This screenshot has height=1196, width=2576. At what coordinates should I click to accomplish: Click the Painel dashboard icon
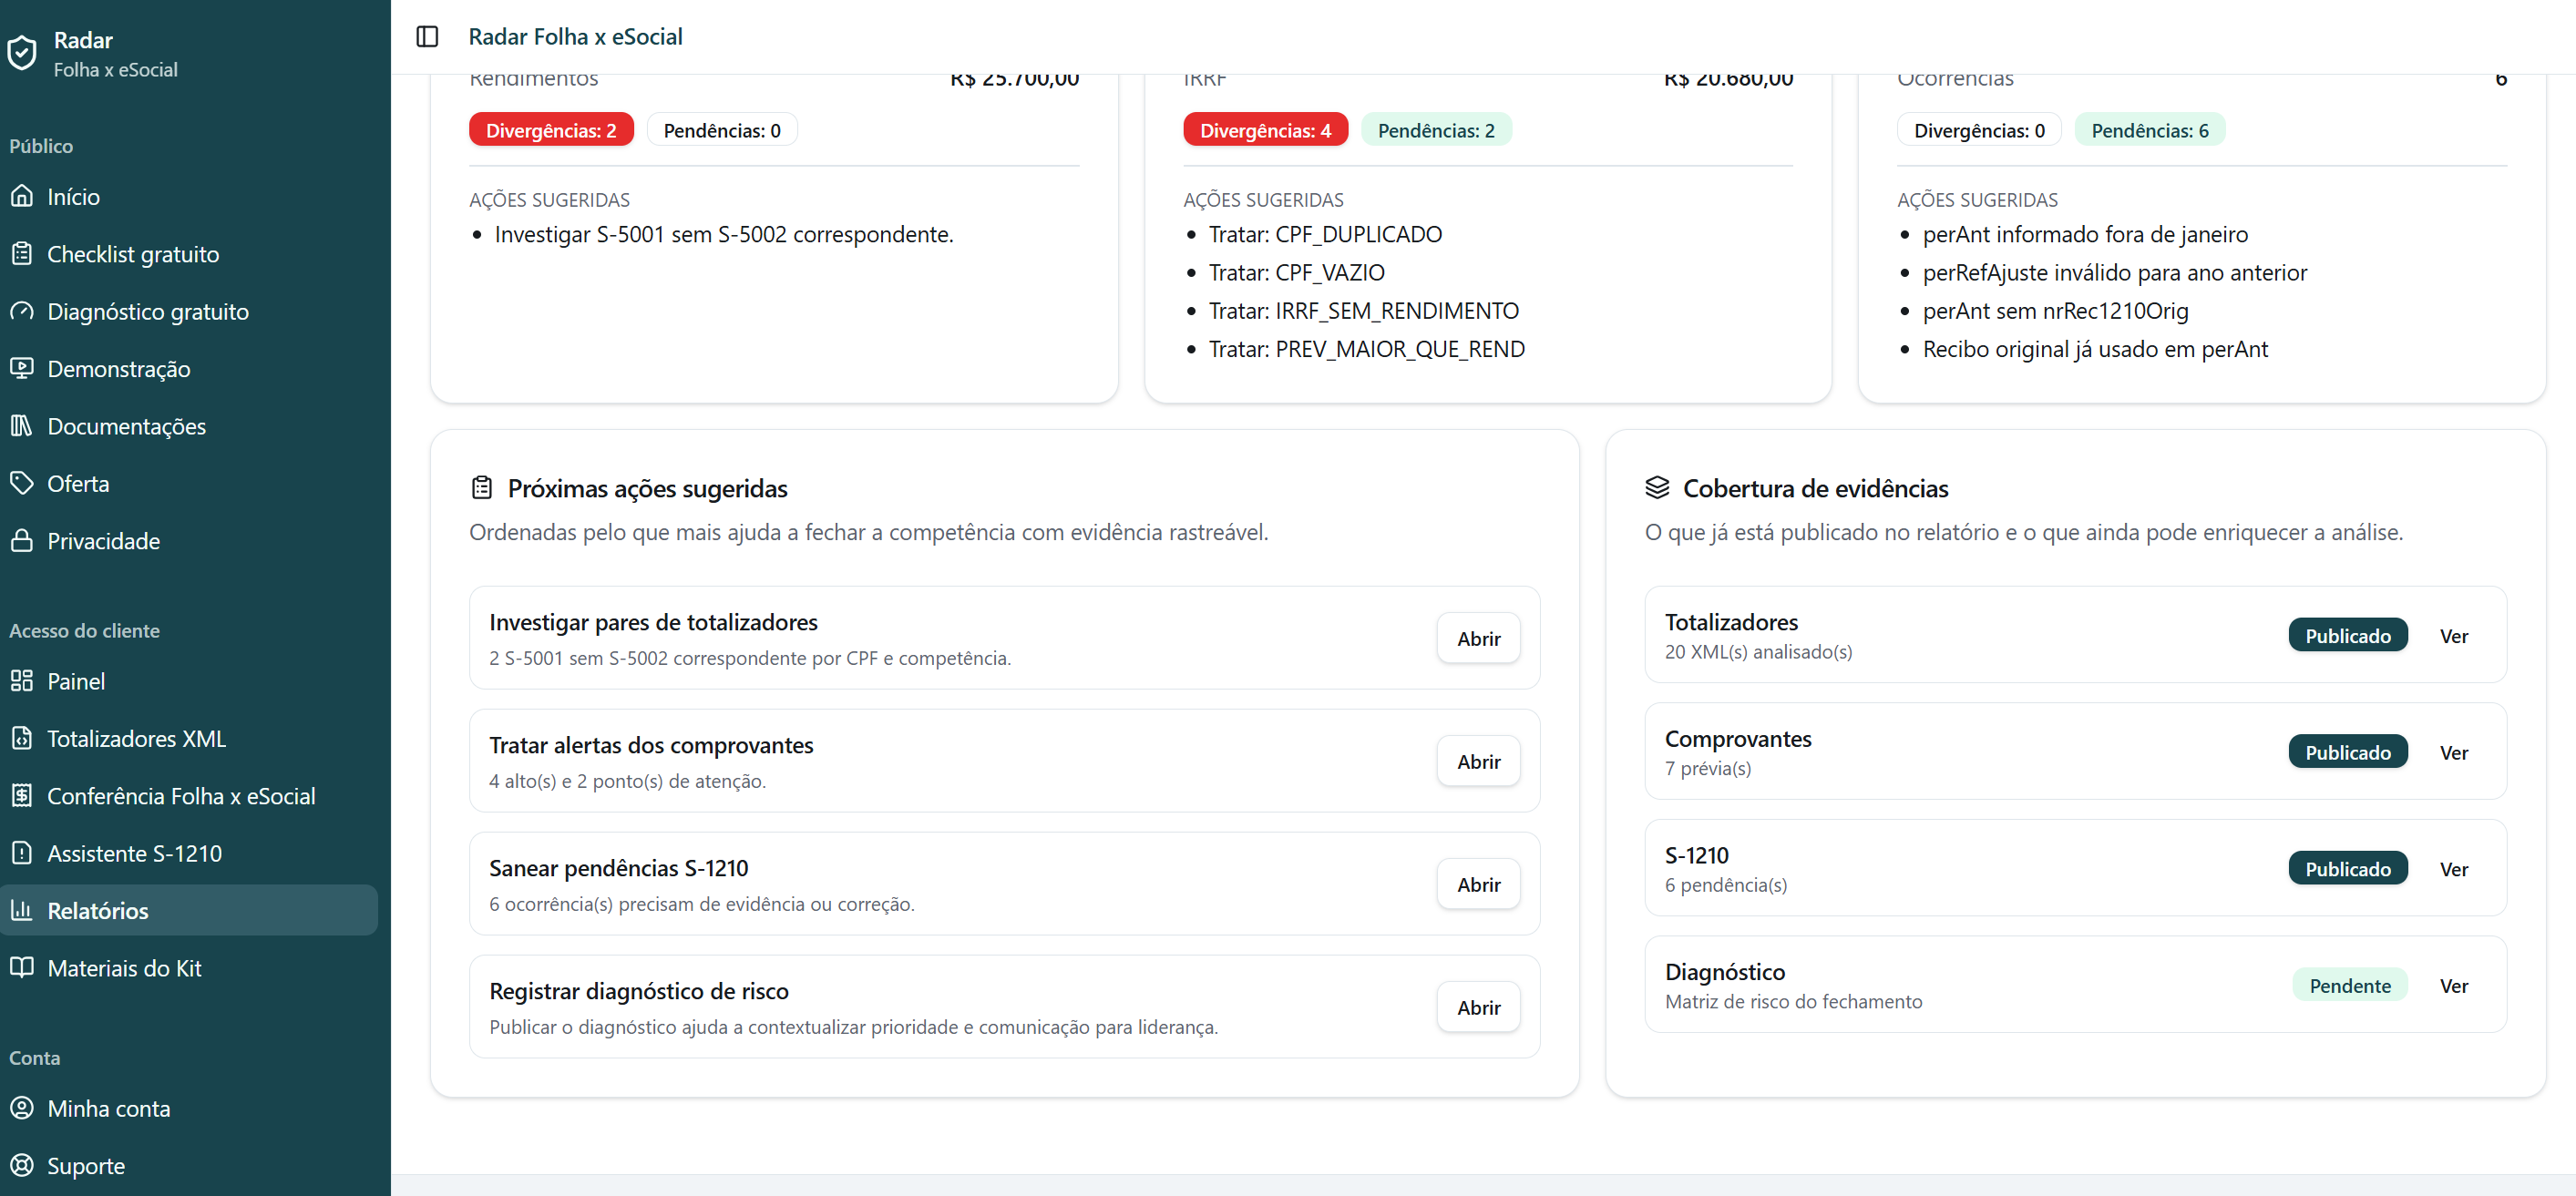[x=22, y=680]
